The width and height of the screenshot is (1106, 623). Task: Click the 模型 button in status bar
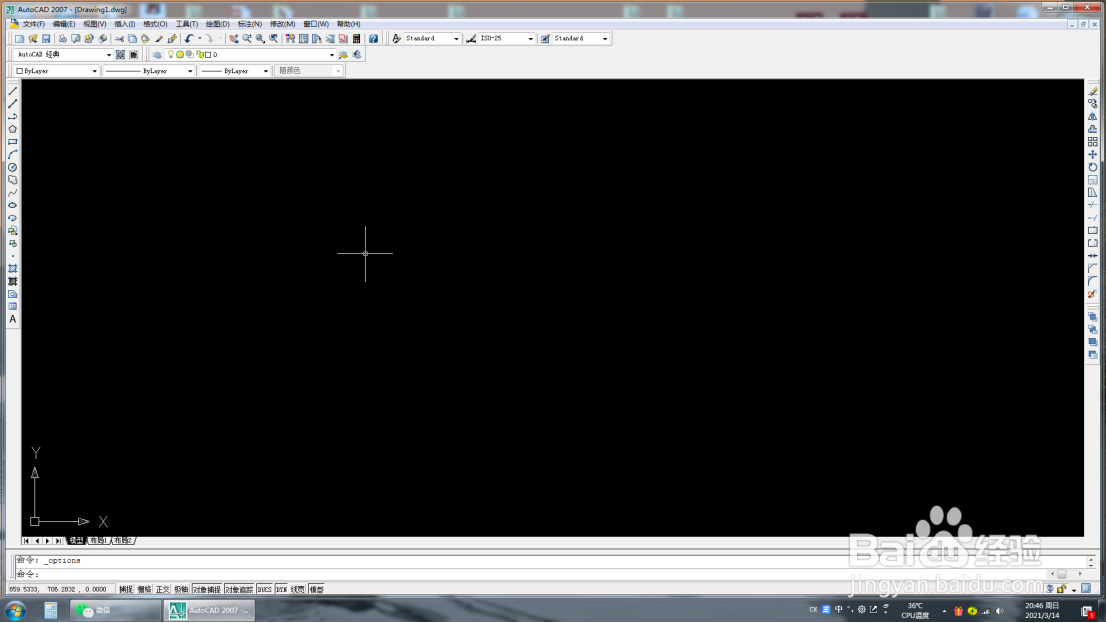(316, 589)
